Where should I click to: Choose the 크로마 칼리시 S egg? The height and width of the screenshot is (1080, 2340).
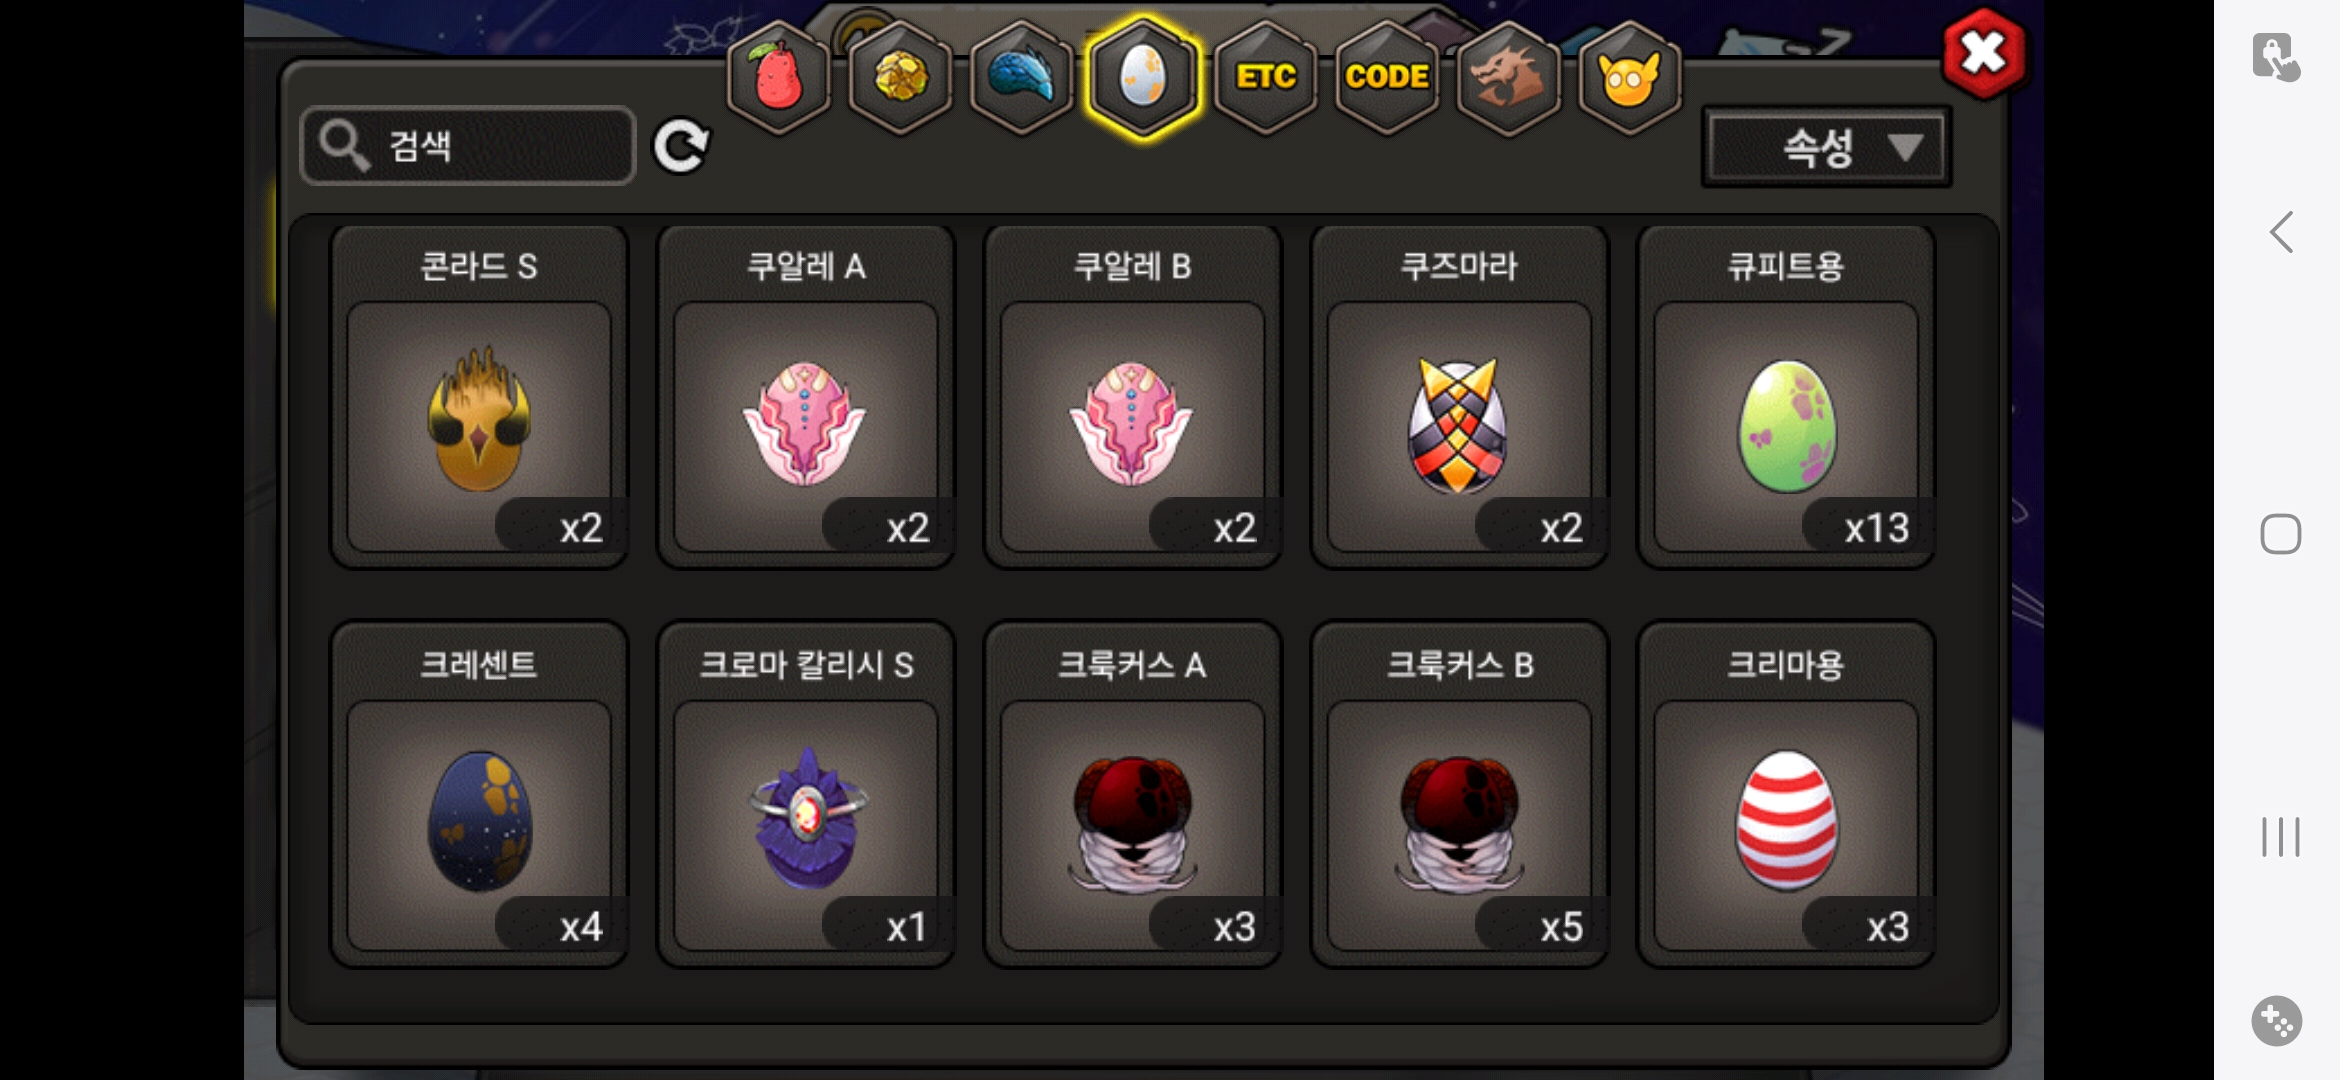[806, 795]
